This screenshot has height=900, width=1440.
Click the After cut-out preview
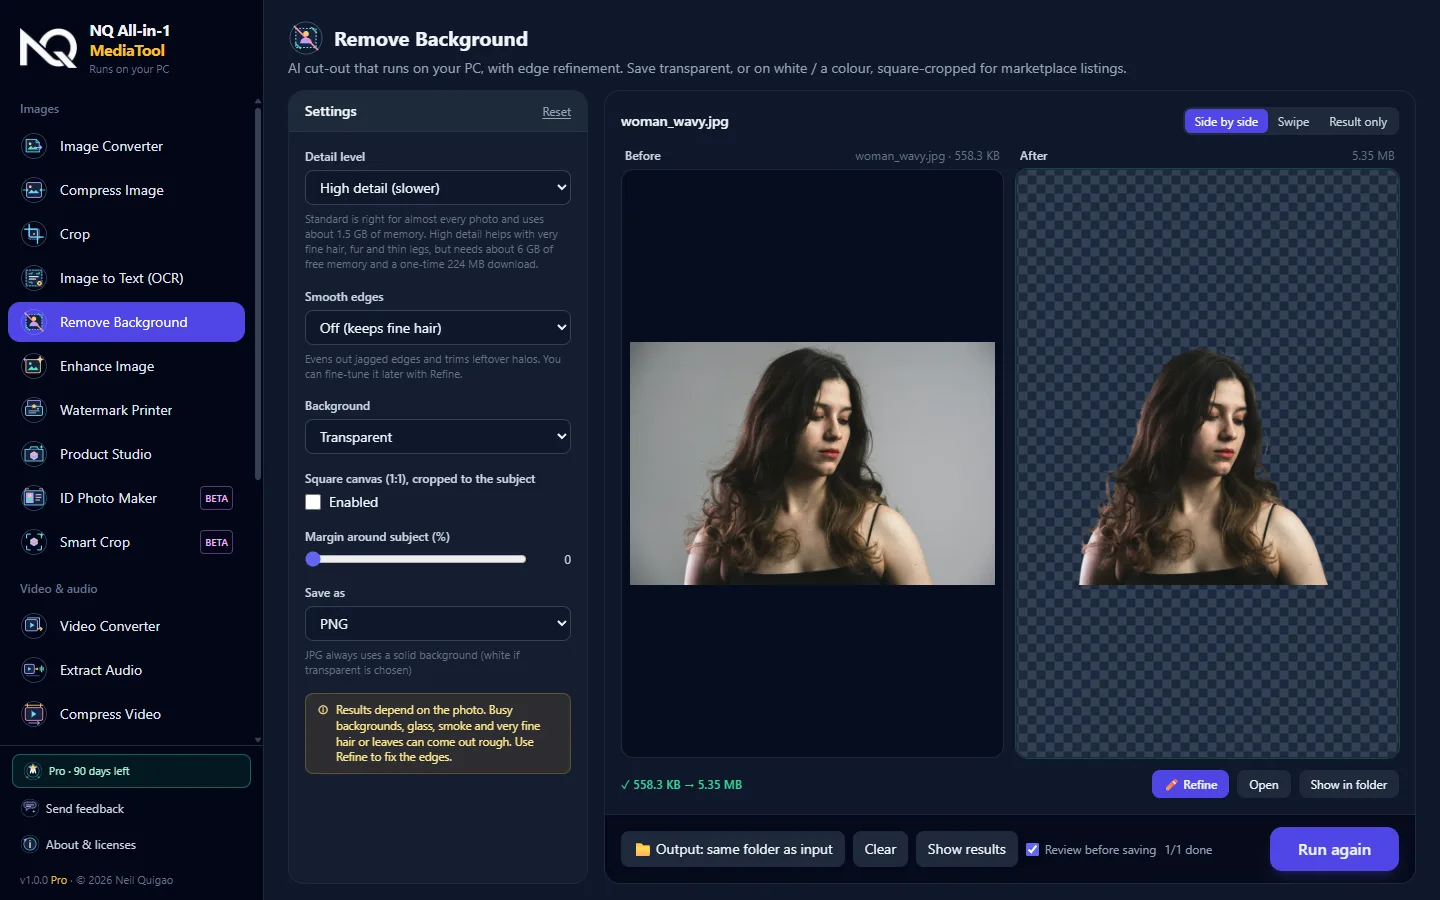point(1207,463)
